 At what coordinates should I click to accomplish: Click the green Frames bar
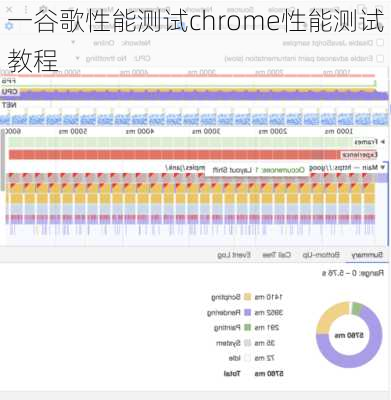(182, 142)
